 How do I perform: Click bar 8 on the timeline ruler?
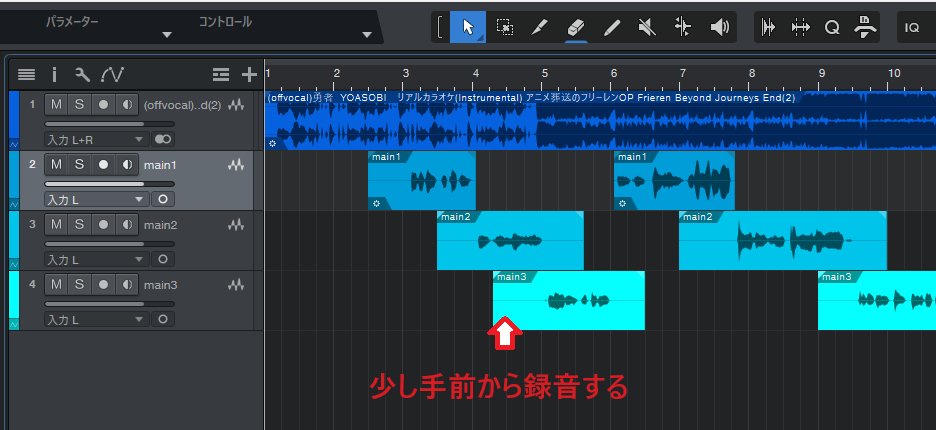[752, 73]
